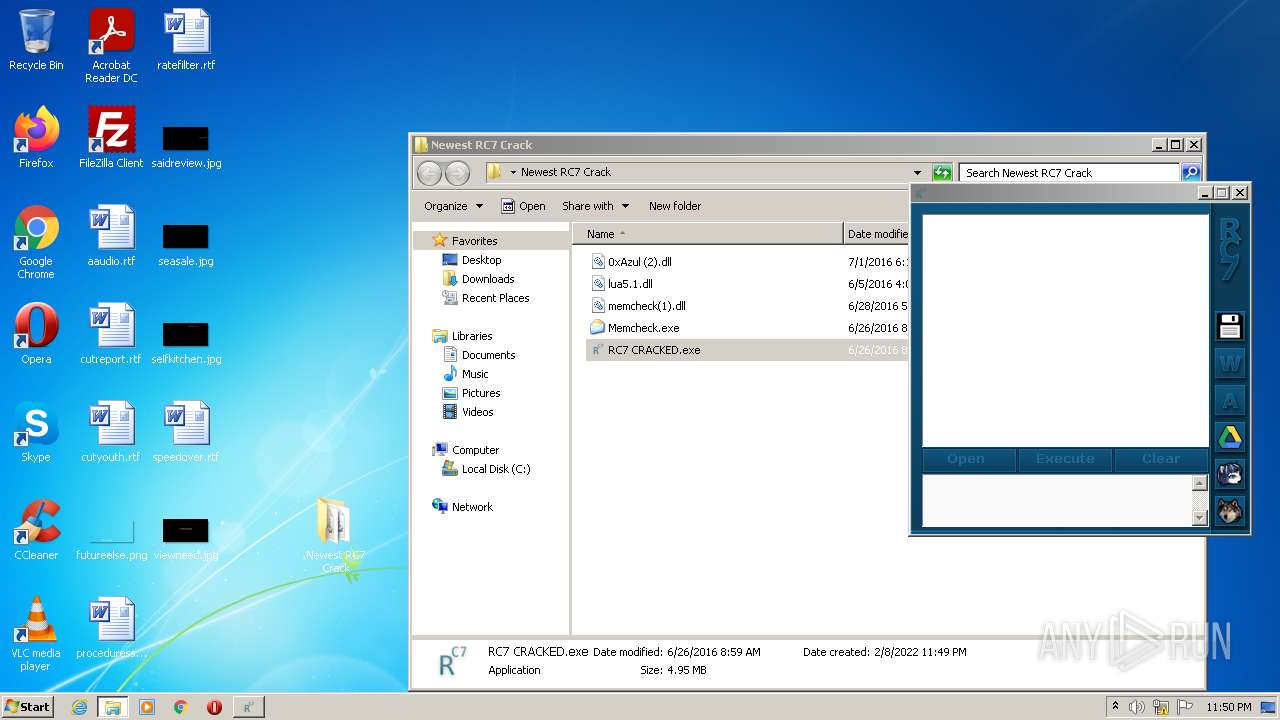Select the RC7 CRACKED.exe file row
1280x720 pixels.
(747, 350)
